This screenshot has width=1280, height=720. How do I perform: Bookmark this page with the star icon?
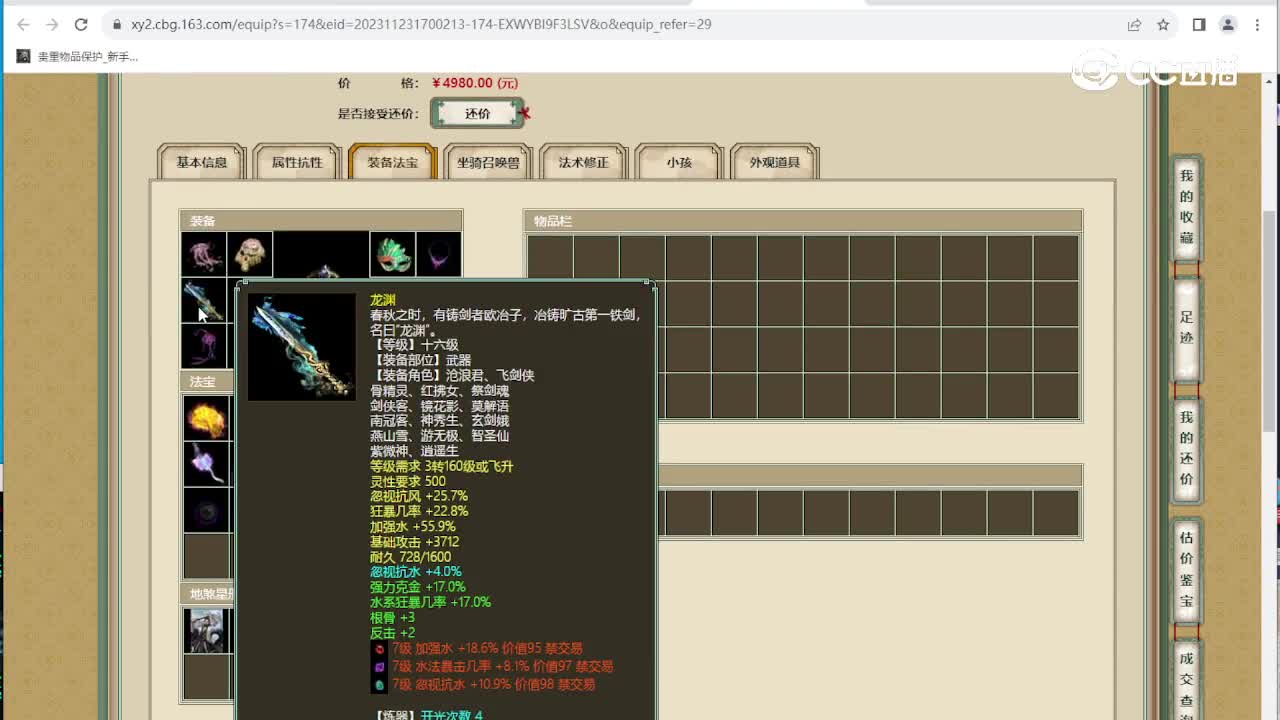(1163, 24)
